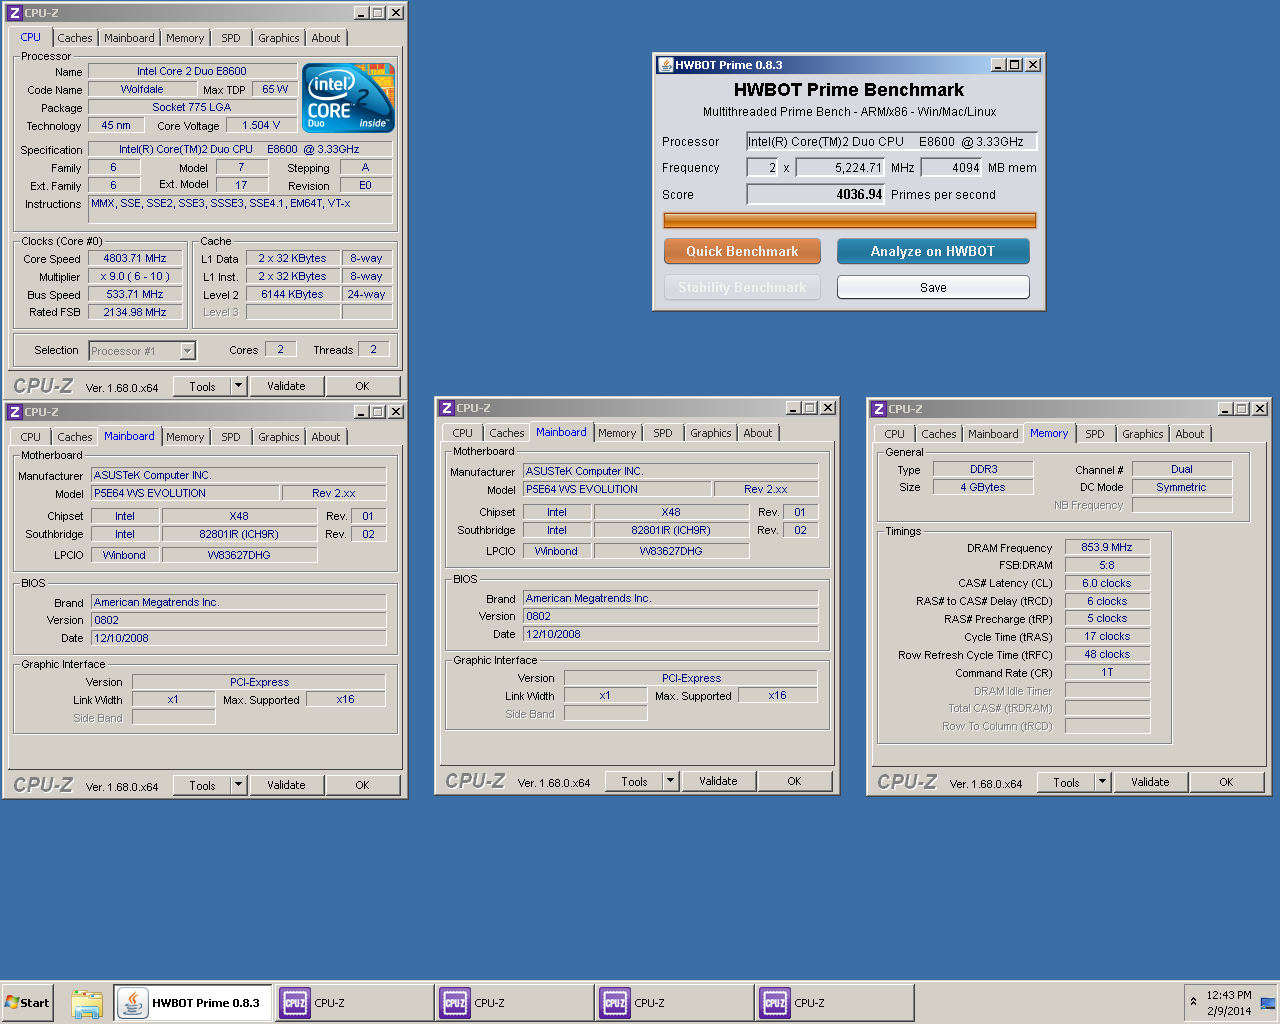The image size is (1280, 1024).
Task: Show hidden system tray icons
Action: tap(1193, 1002)
